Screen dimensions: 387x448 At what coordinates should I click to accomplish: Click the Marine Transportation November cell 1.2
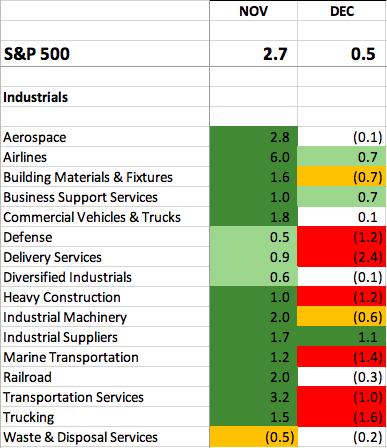[253, 357]
